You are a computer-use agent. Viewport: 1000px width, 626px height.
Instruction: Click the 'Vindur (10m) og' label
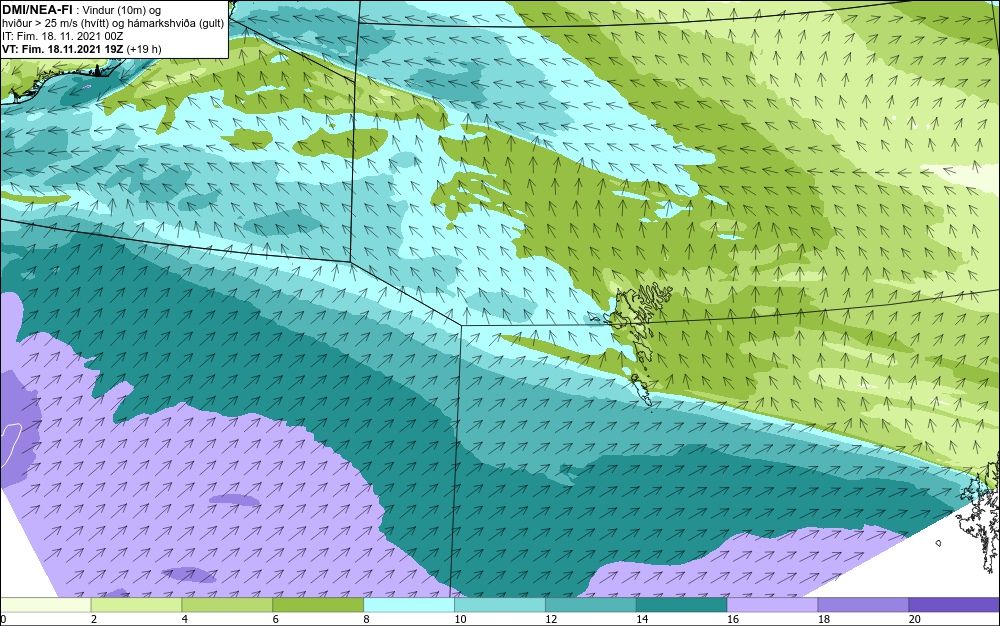click(x=122, y=10)
